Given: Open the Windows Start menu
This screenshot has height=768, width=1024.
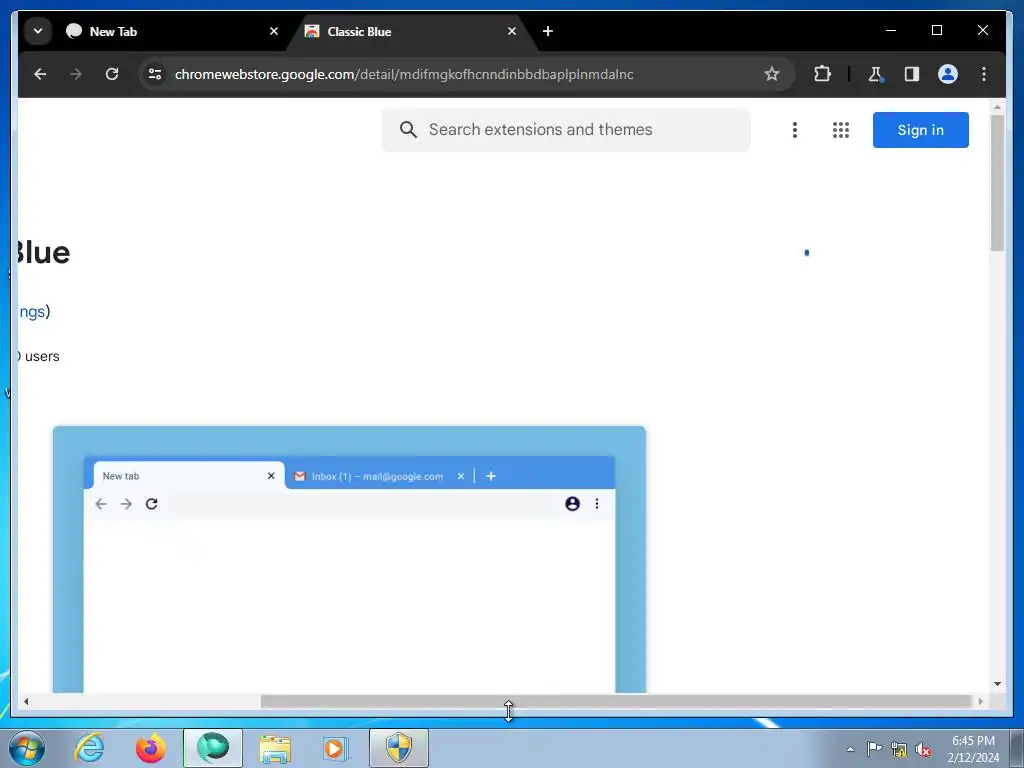Looking at the screenshot, I should click(27, 748).
